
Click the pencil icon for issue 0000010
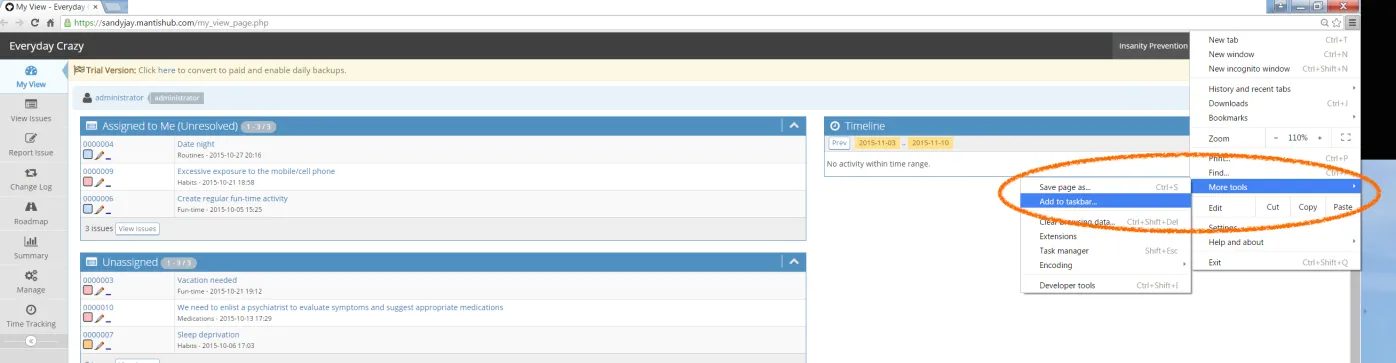click(x=100, y=319)
